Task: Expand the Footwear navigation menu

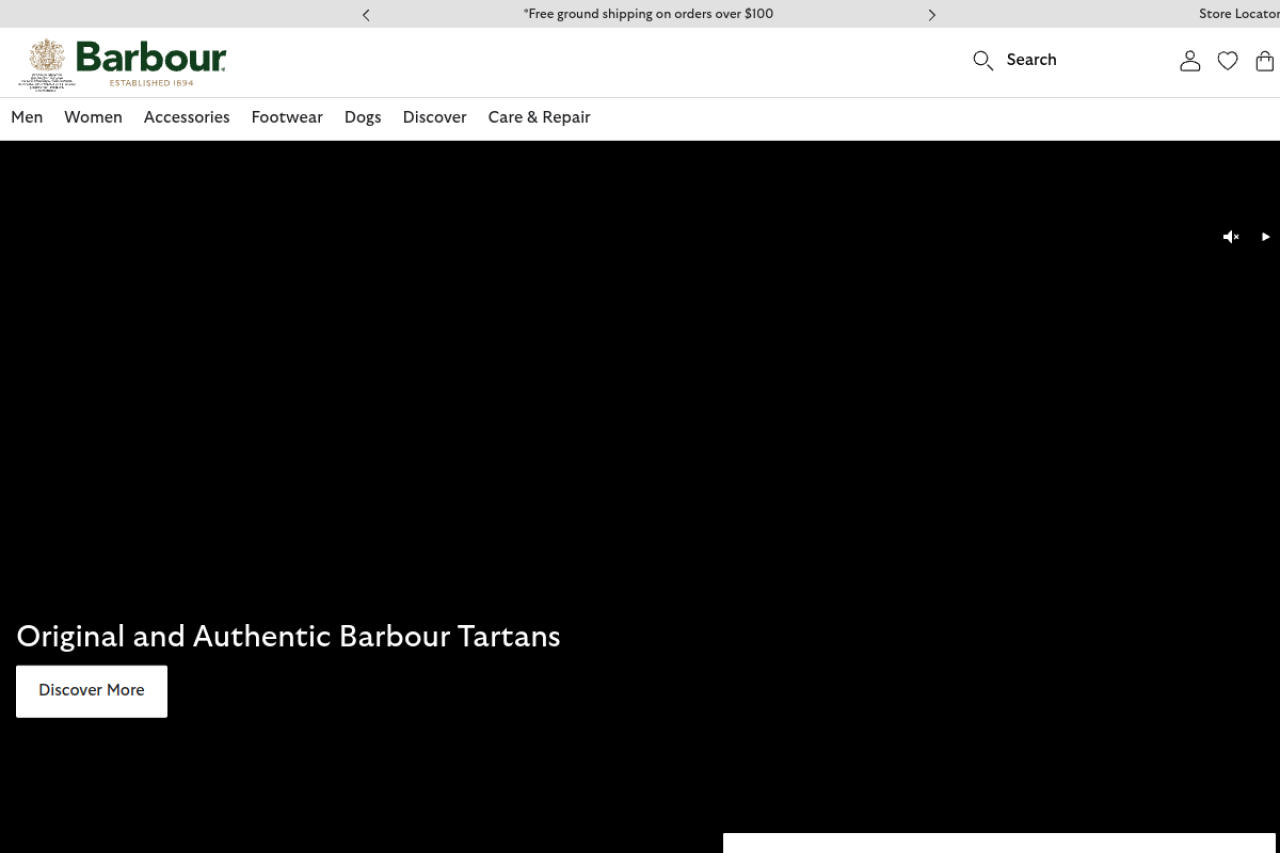Action: [x=287, y=117]
